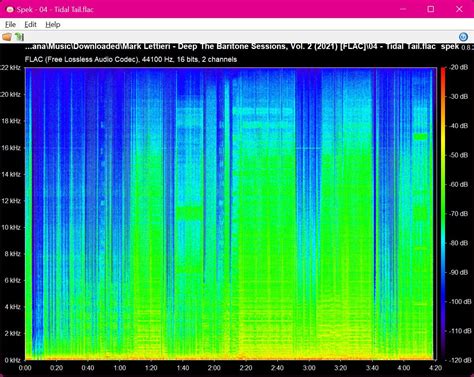Click the -20 dB scale label
This screenshot has height=377, width=474.
[459, 67]
